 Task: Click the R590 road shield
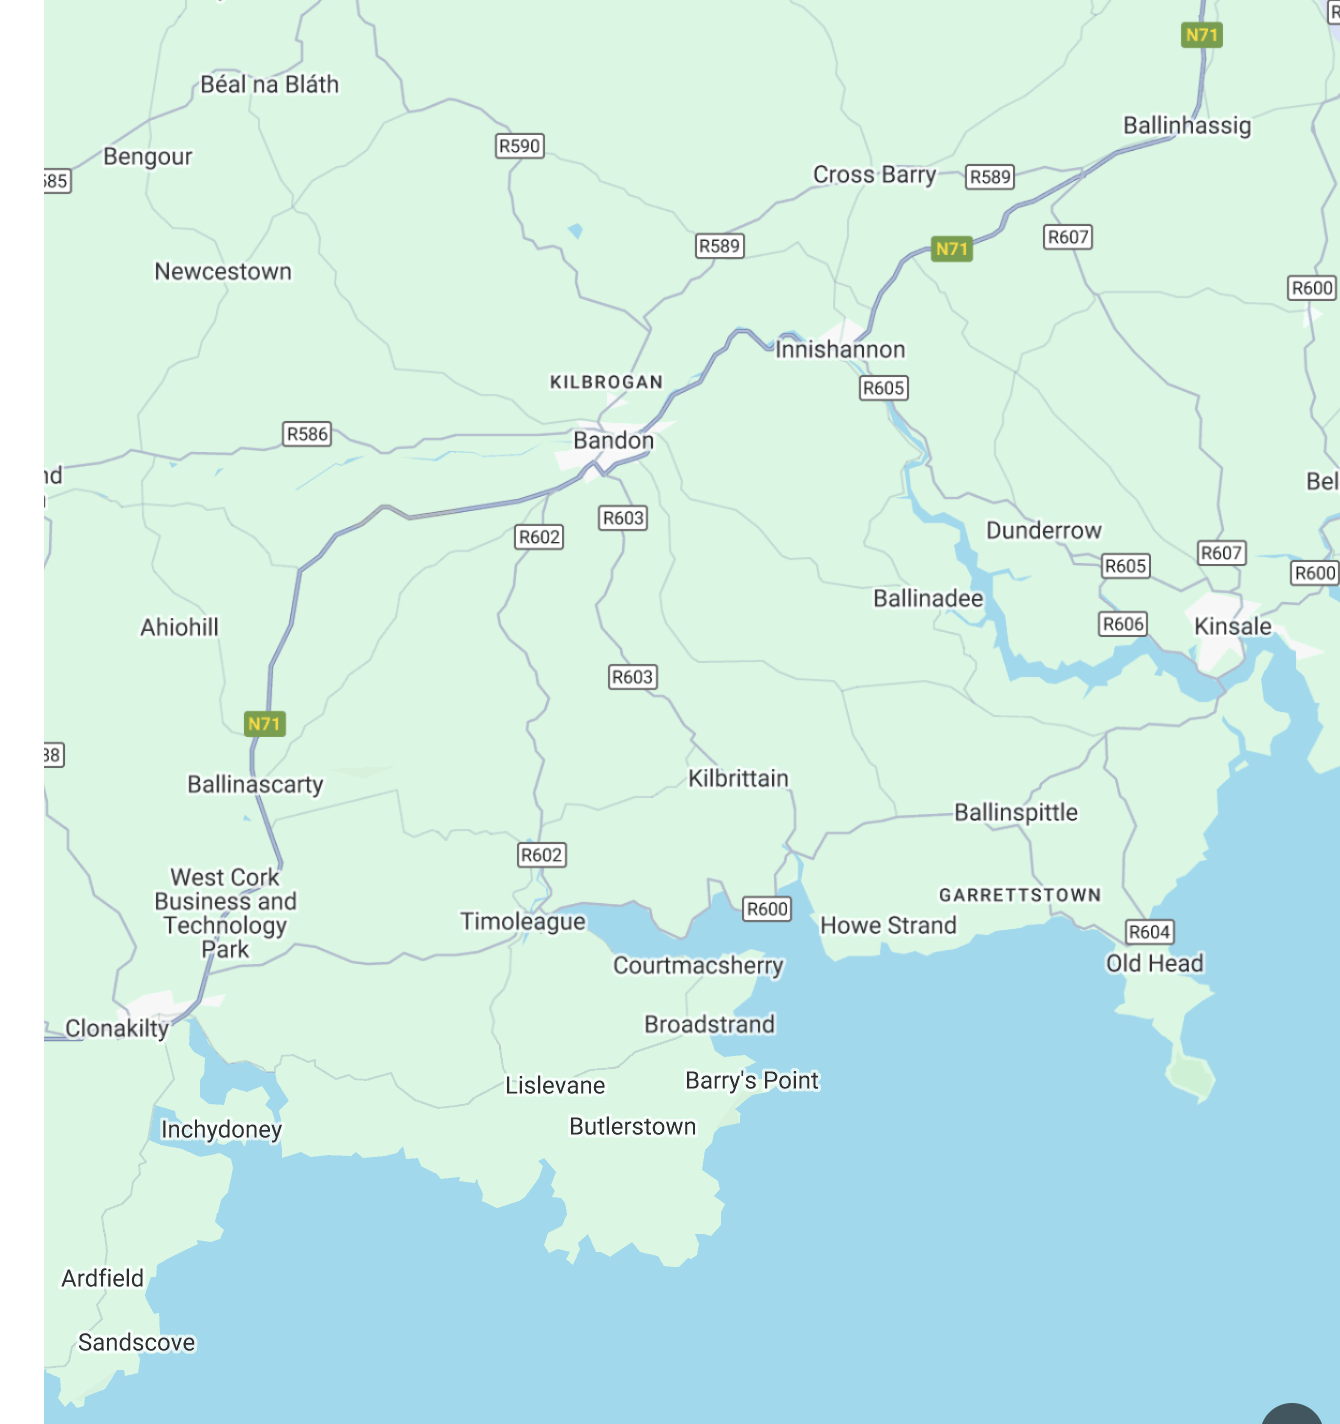tap(520, 146)
